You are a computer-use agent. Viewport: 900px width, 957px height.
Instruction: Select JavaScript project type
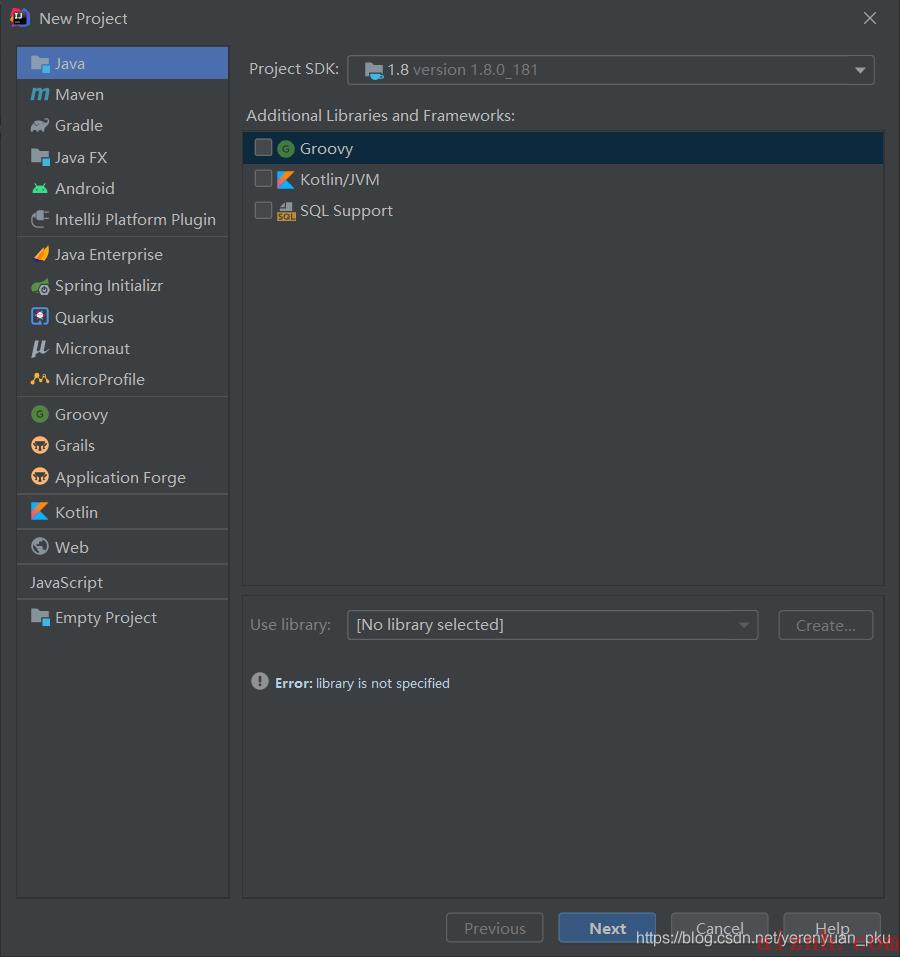123,582
